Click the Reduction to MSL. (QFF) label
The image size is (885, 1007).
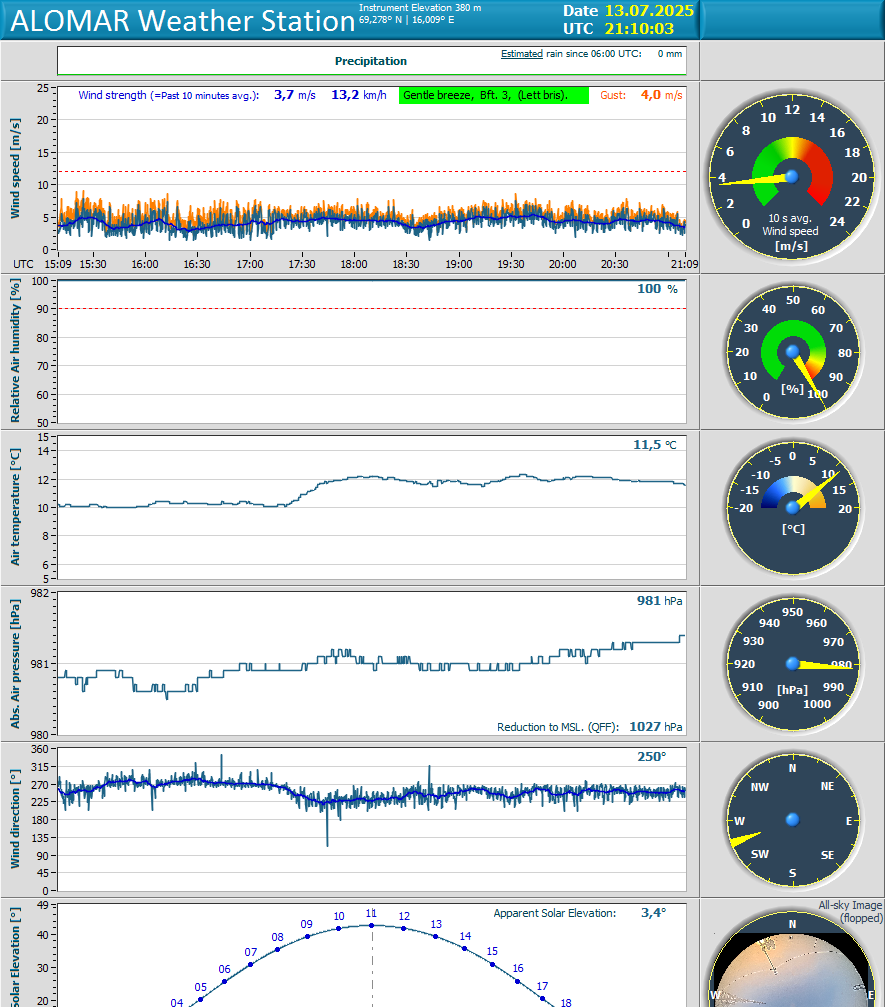558,727
